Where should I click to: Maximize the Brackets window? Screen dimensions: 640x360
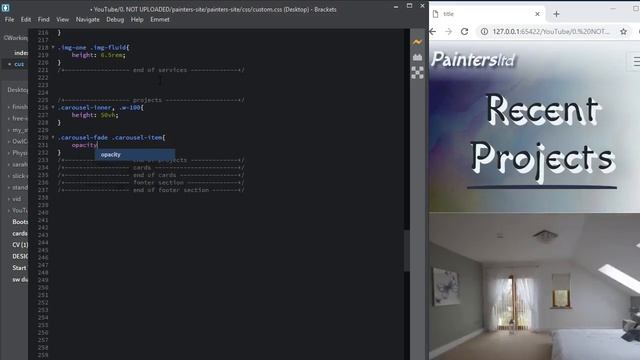click(x=409, y=6)
